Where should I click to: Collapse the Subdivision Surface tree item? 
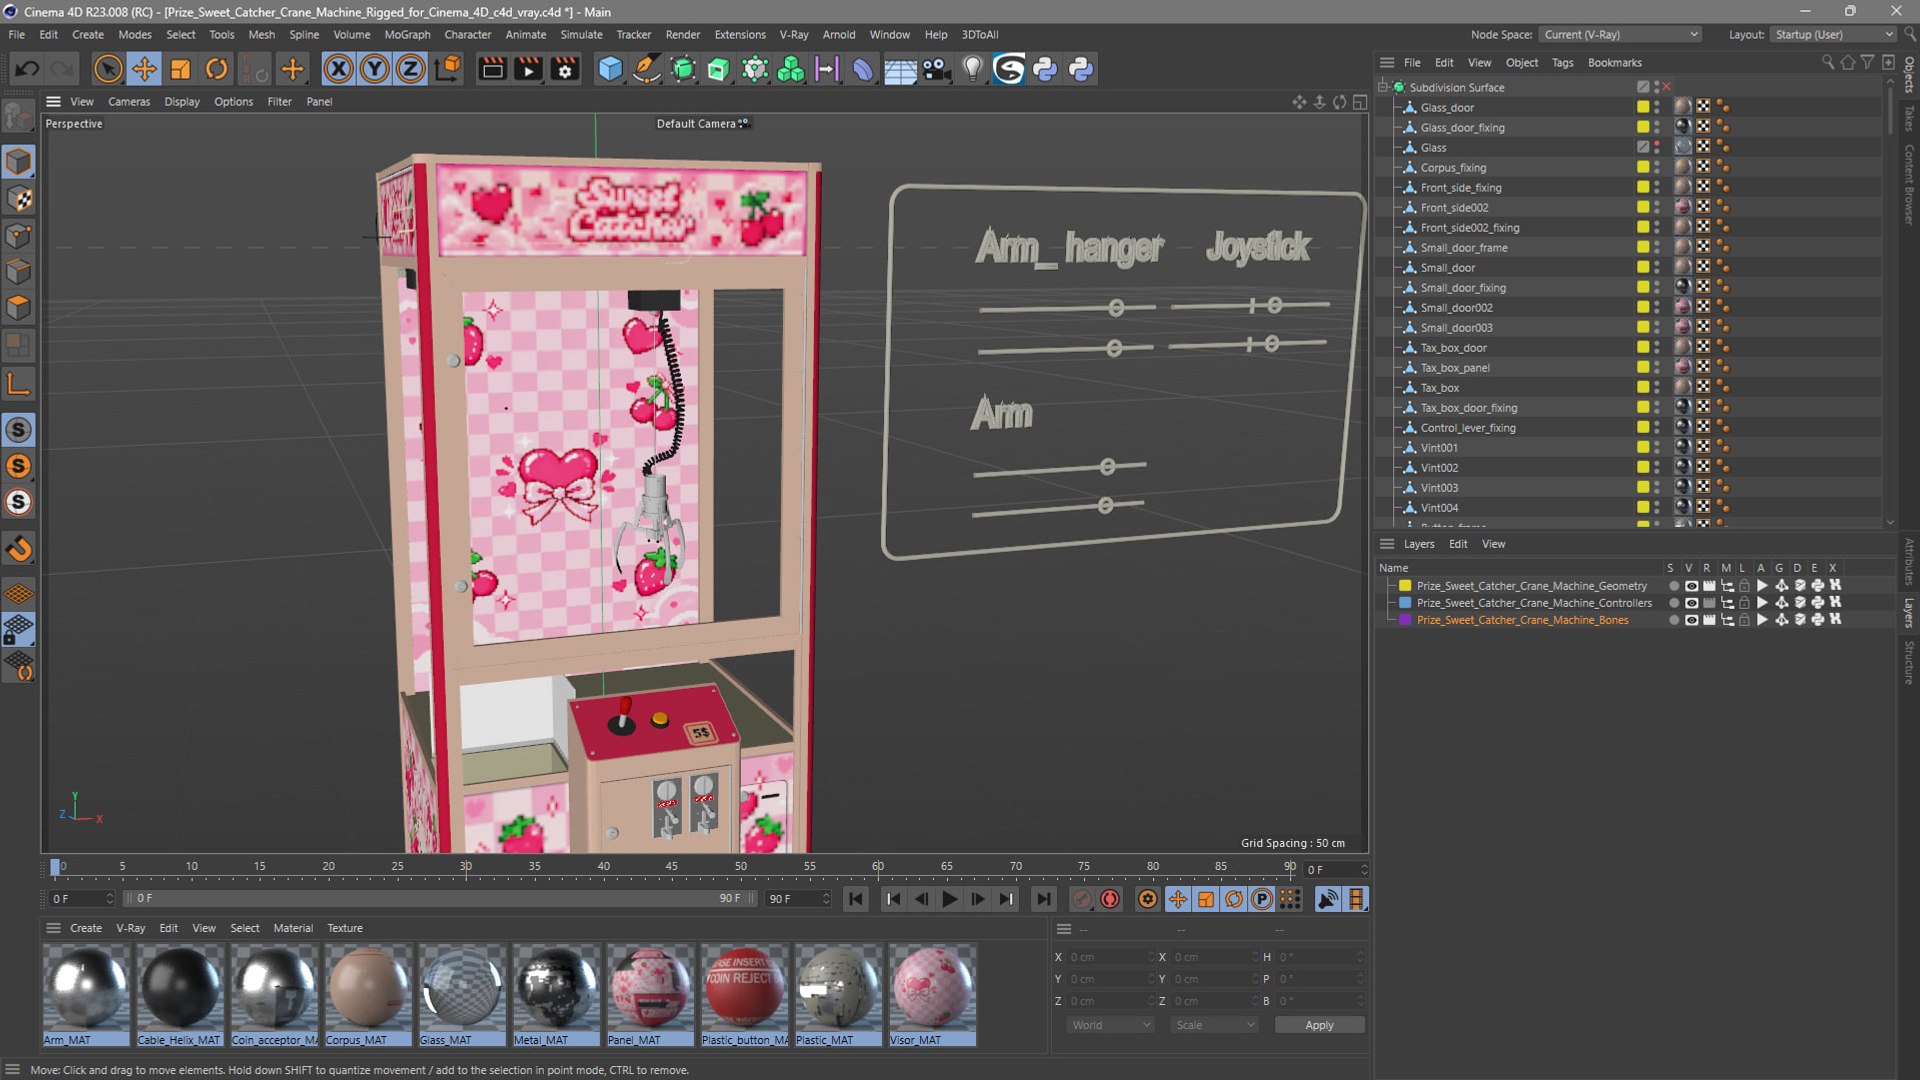coord(1384,87)
